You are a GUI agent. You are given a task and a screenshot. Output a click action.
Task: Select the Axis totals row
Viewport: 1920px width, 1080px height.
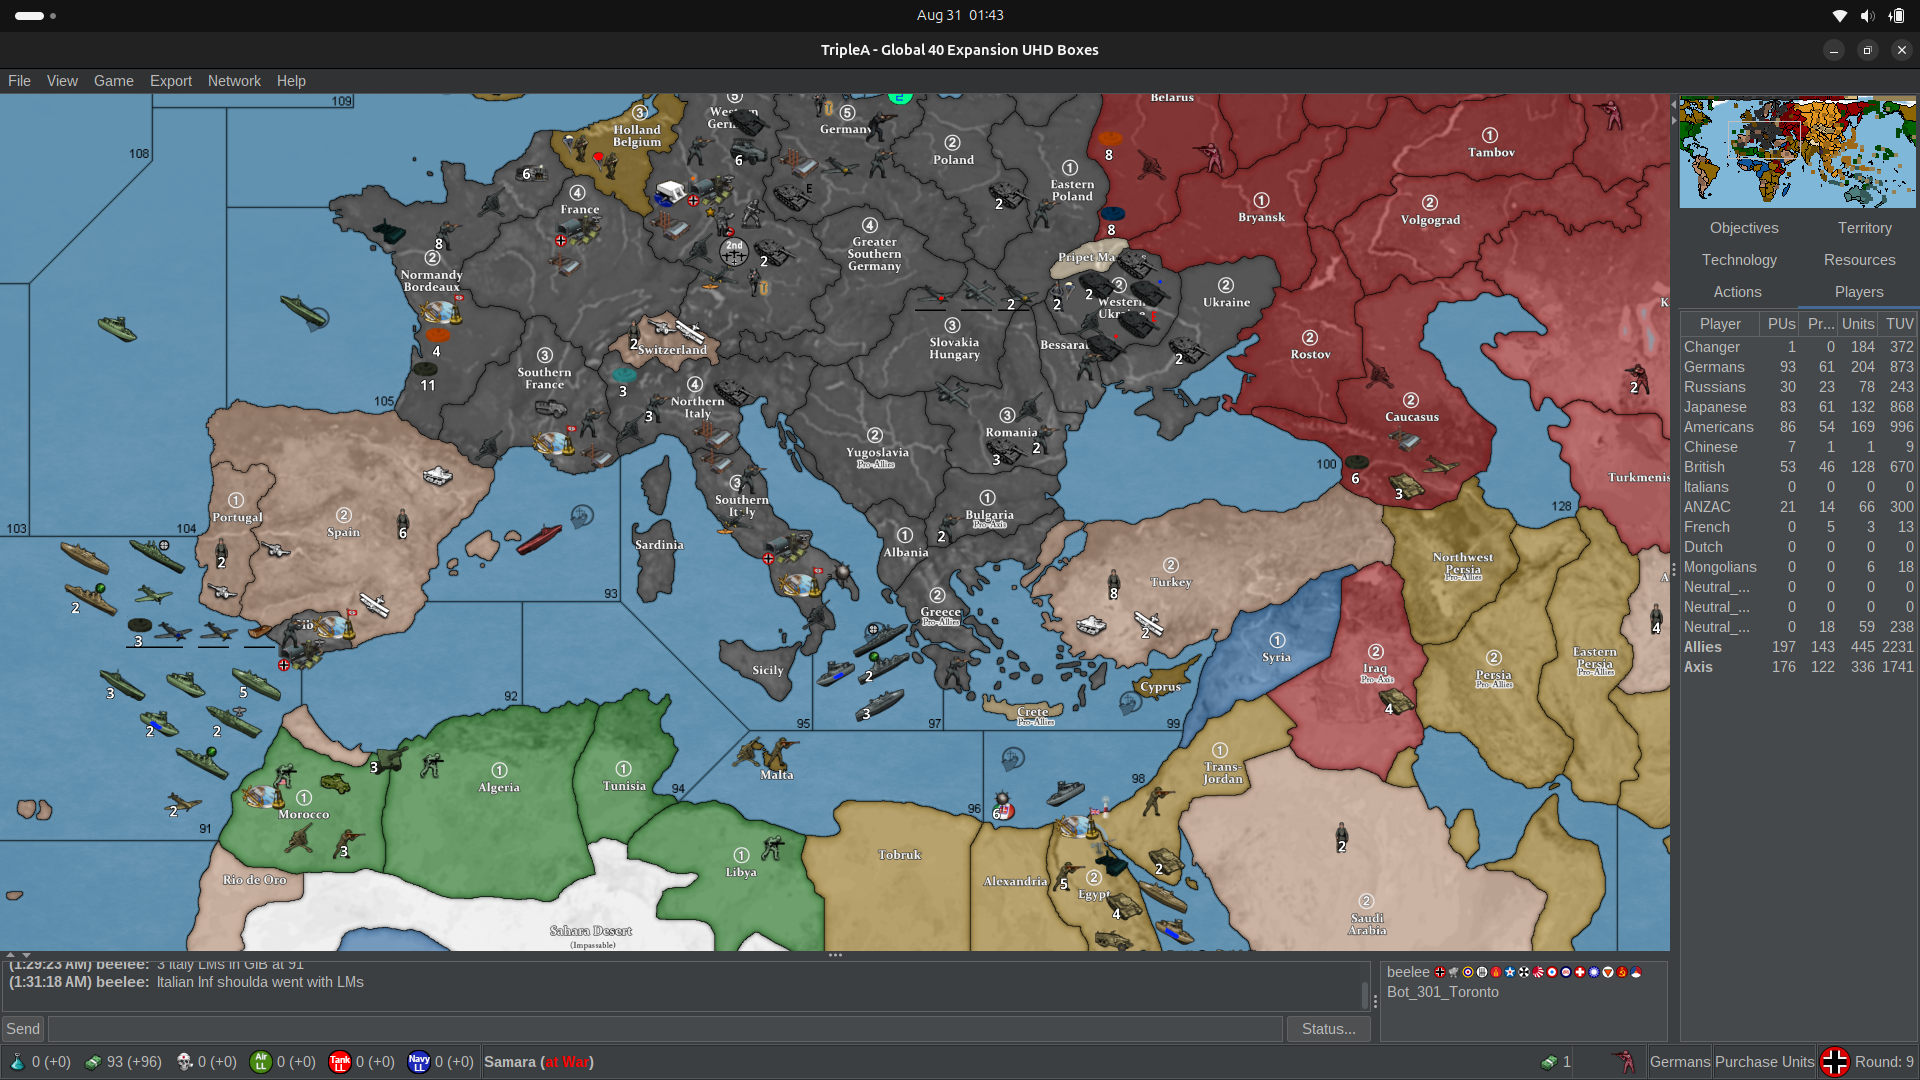[x=1798, y=667]
